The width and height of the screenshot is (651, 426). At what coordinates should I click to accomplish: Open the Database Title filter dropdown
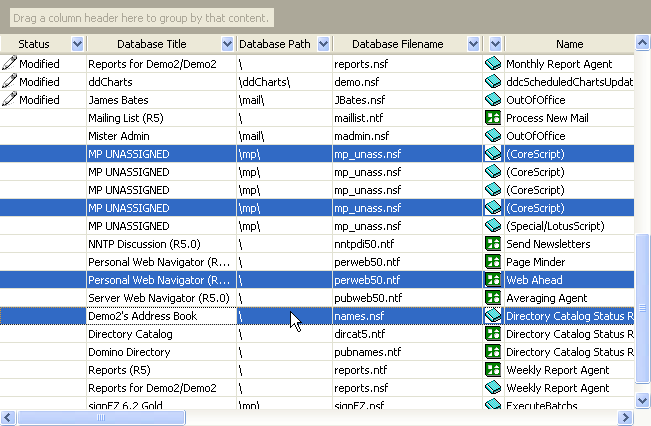(225, 44)
